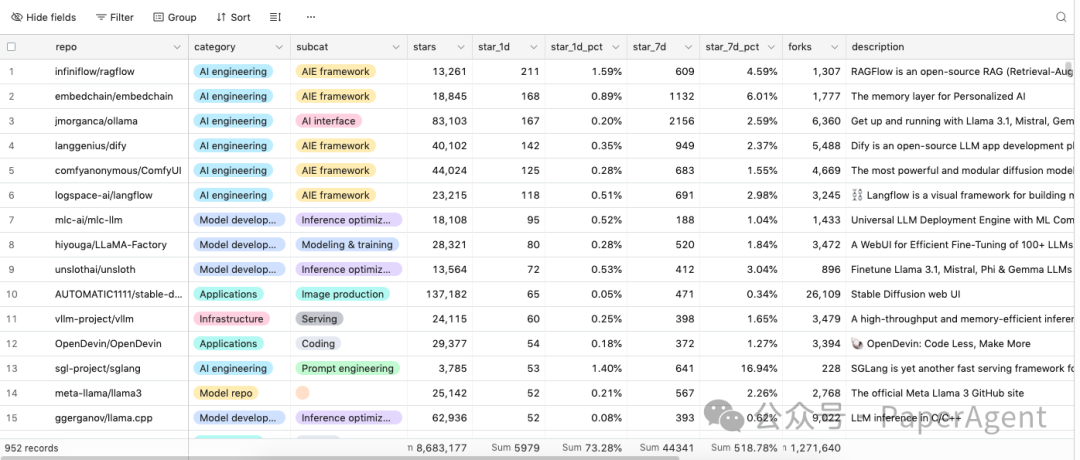Click the Applications tag for OpenDevin row
This screenshot has height=460, width=1080.
click(x=228, y=344)
